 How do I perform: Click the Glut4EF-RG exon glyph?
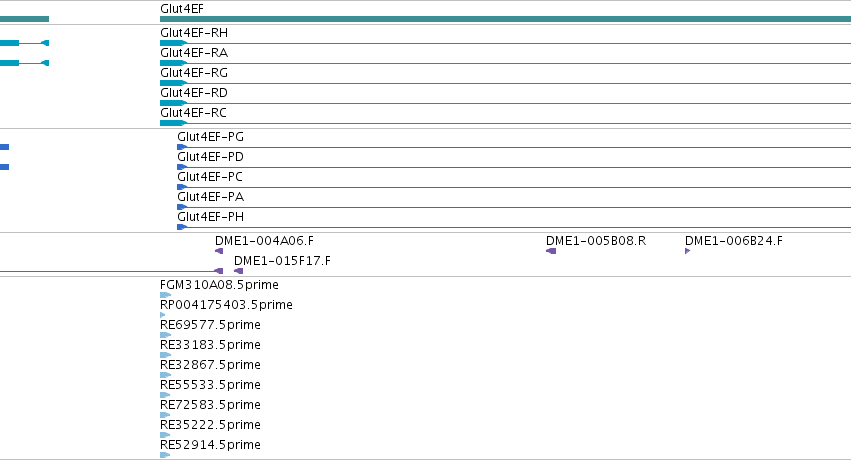click(173, 83)
